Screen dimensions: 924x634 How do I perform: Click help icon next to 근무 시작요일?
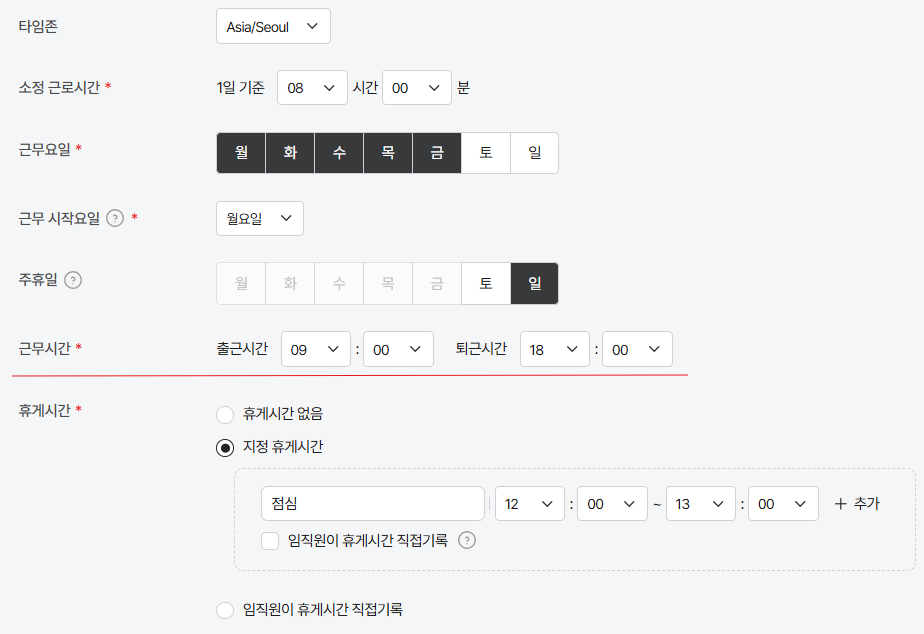pyautogui.click(x=115, y=219)
